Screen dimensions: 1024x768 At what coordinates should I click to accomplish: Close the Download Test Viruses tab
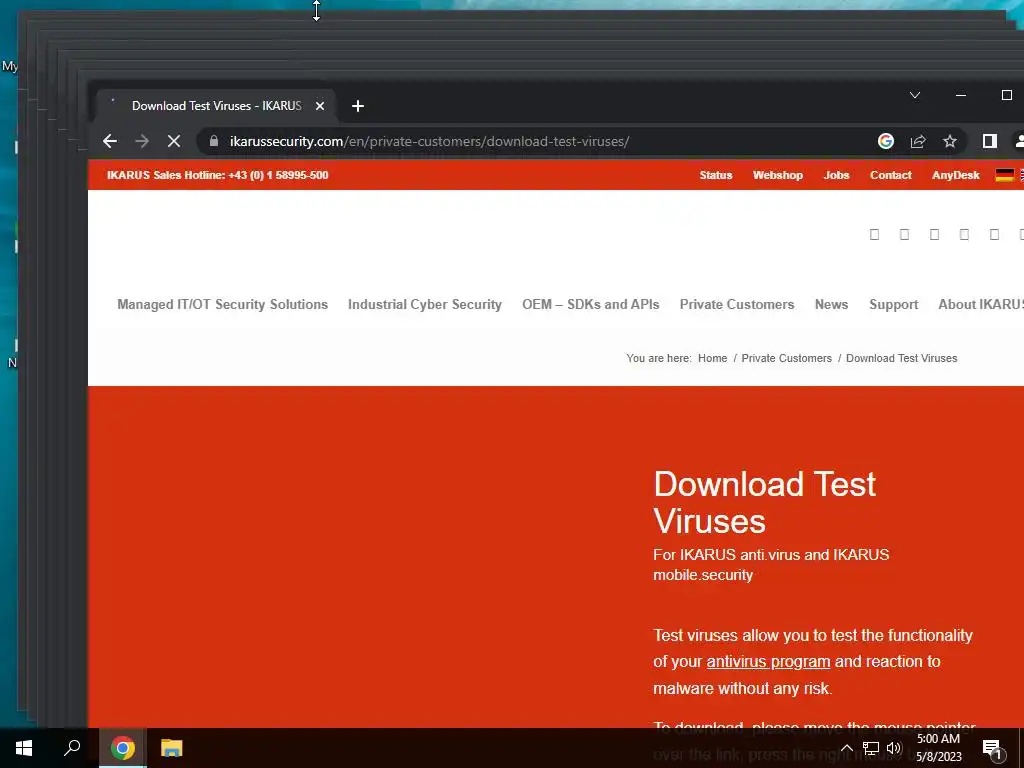(x=320, y=106)
